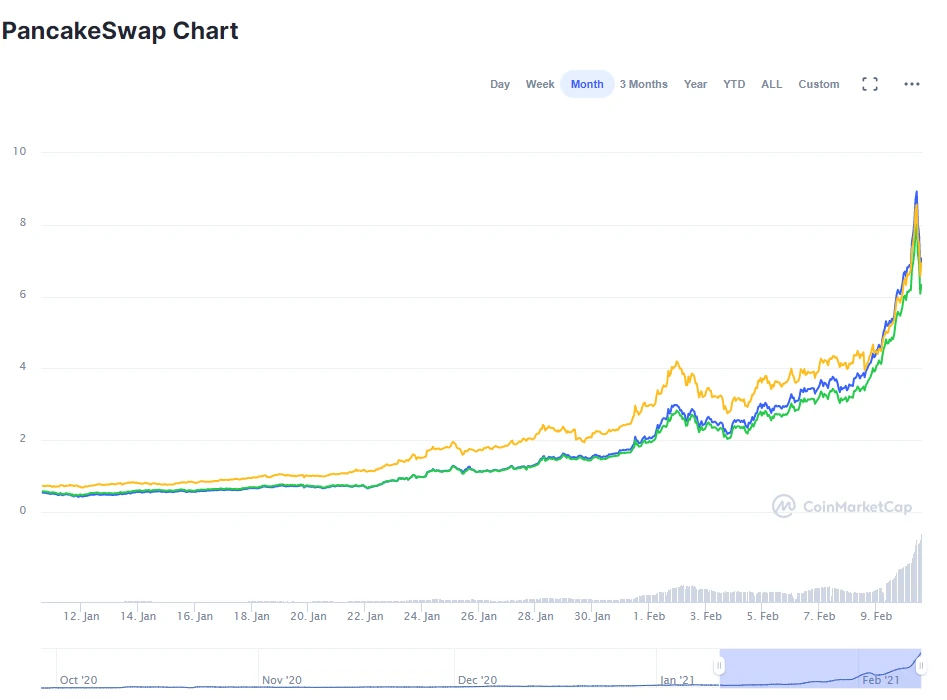Click the 28. Jan axis label

[535, 616]
